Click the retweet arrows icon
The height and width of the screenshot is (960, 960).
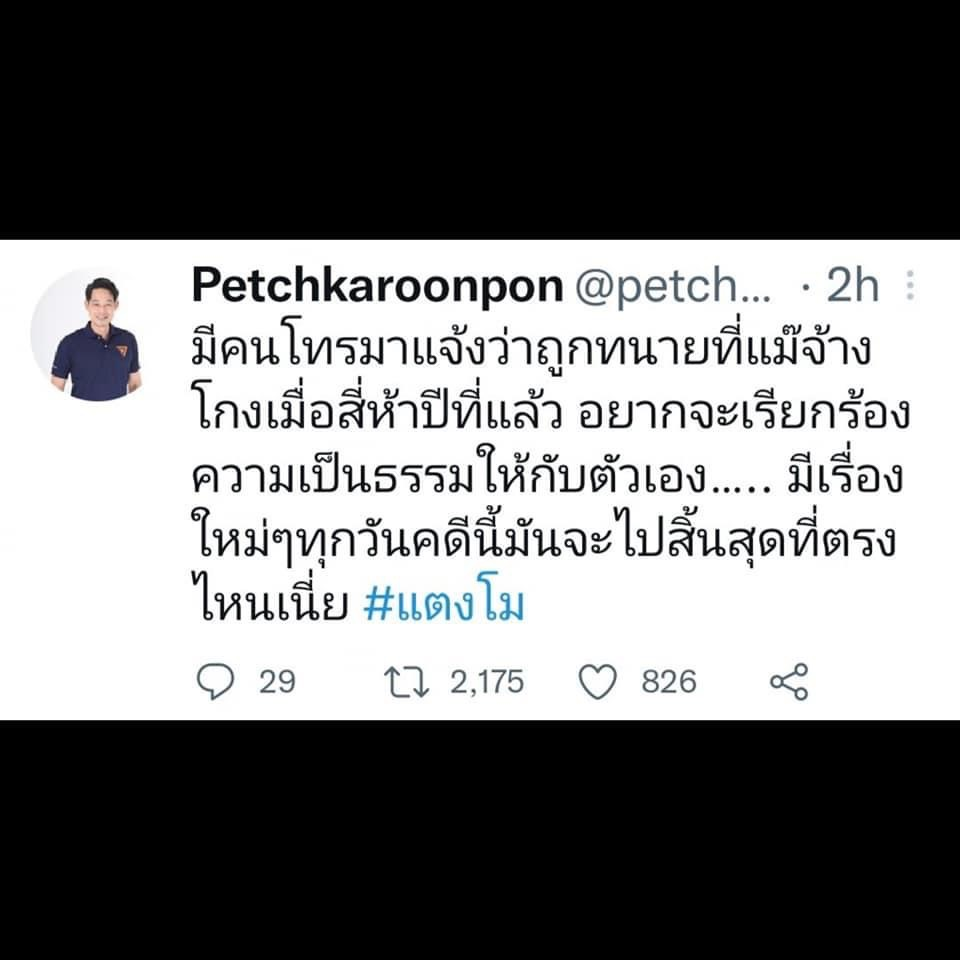406,682
